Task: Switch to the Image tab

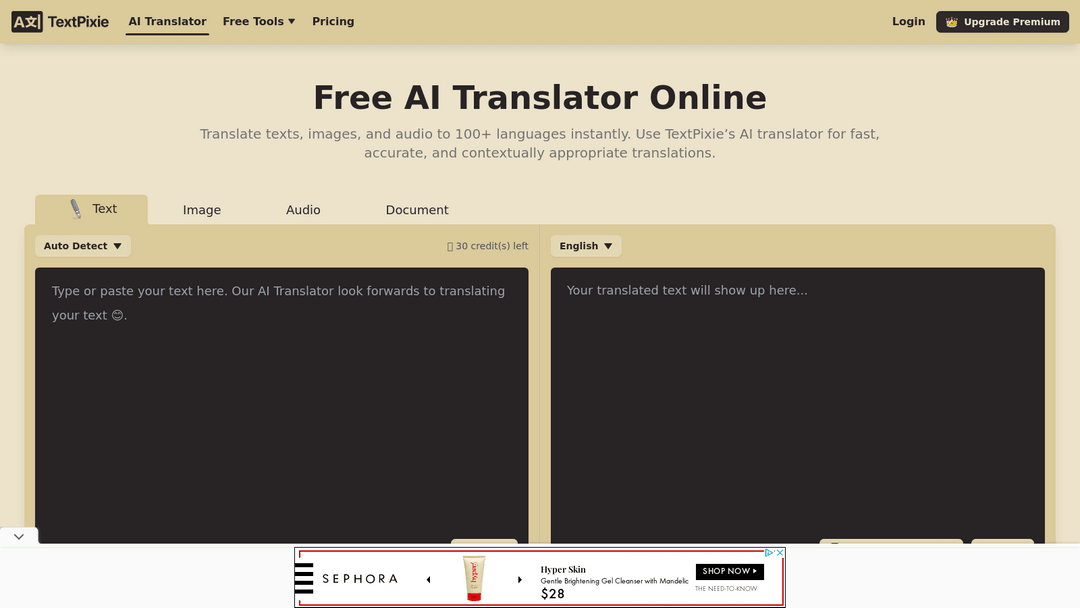Action: pyautogui.click(x=202, y=210)
